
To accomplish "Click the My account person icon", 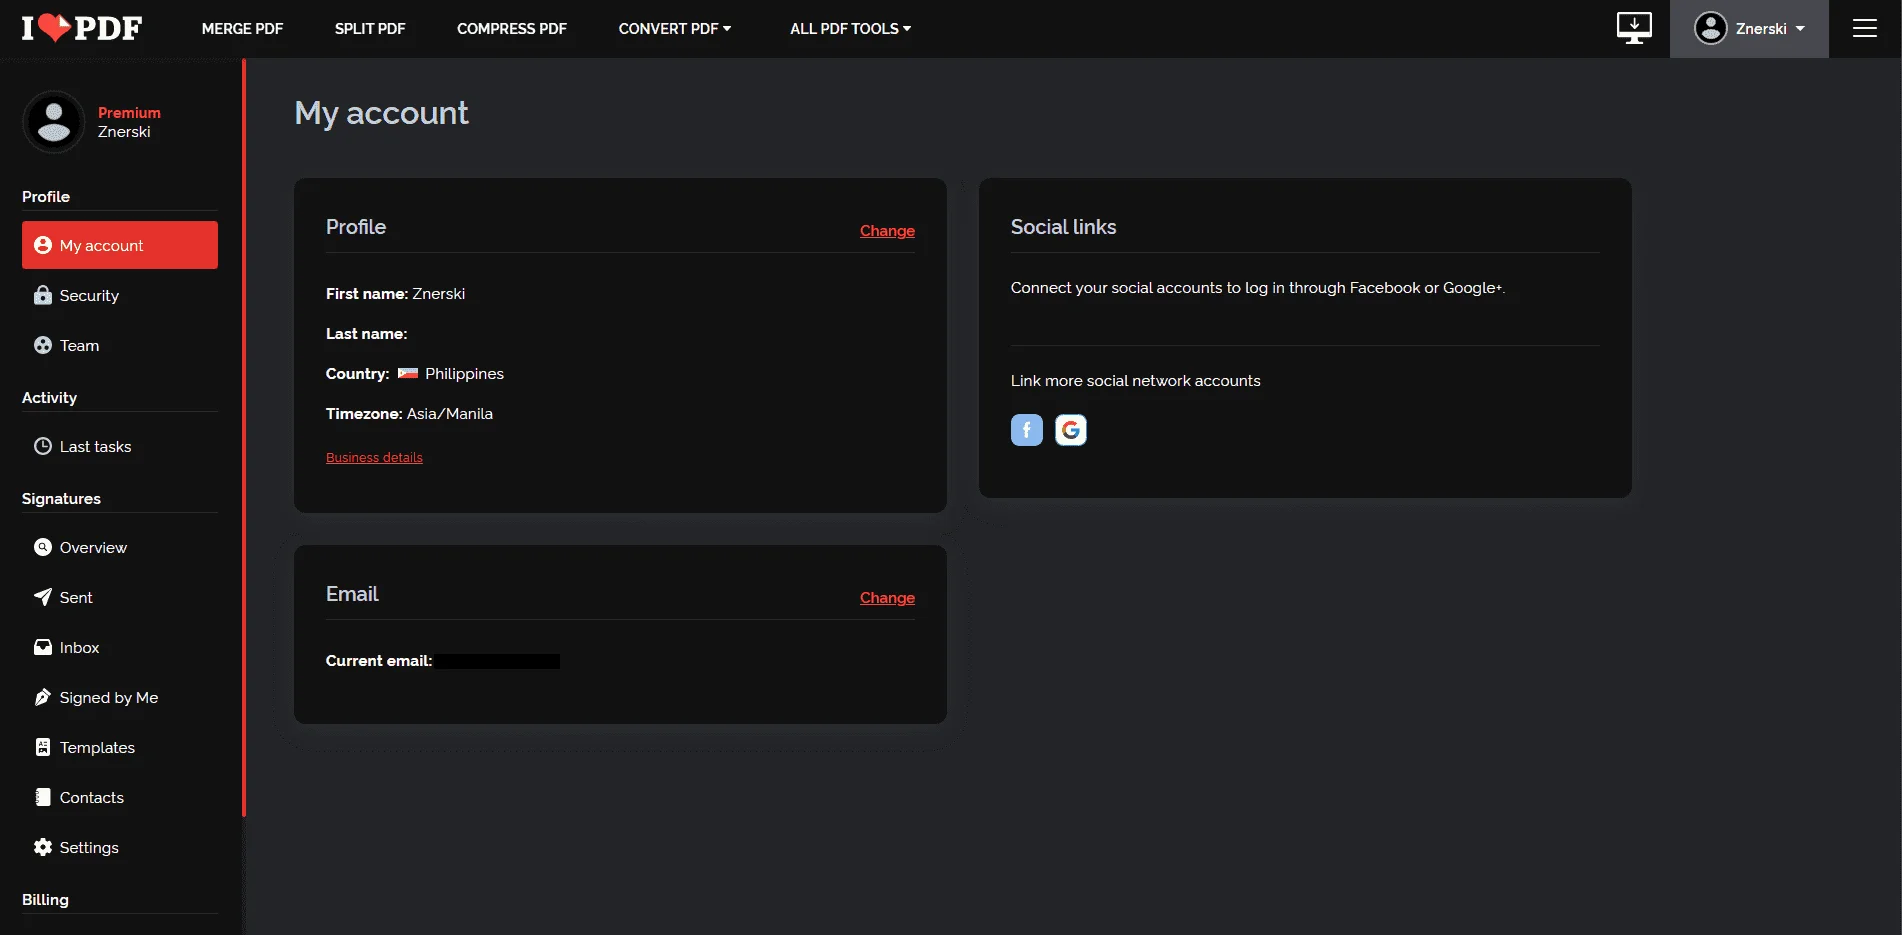I will [x=43, y=245].
